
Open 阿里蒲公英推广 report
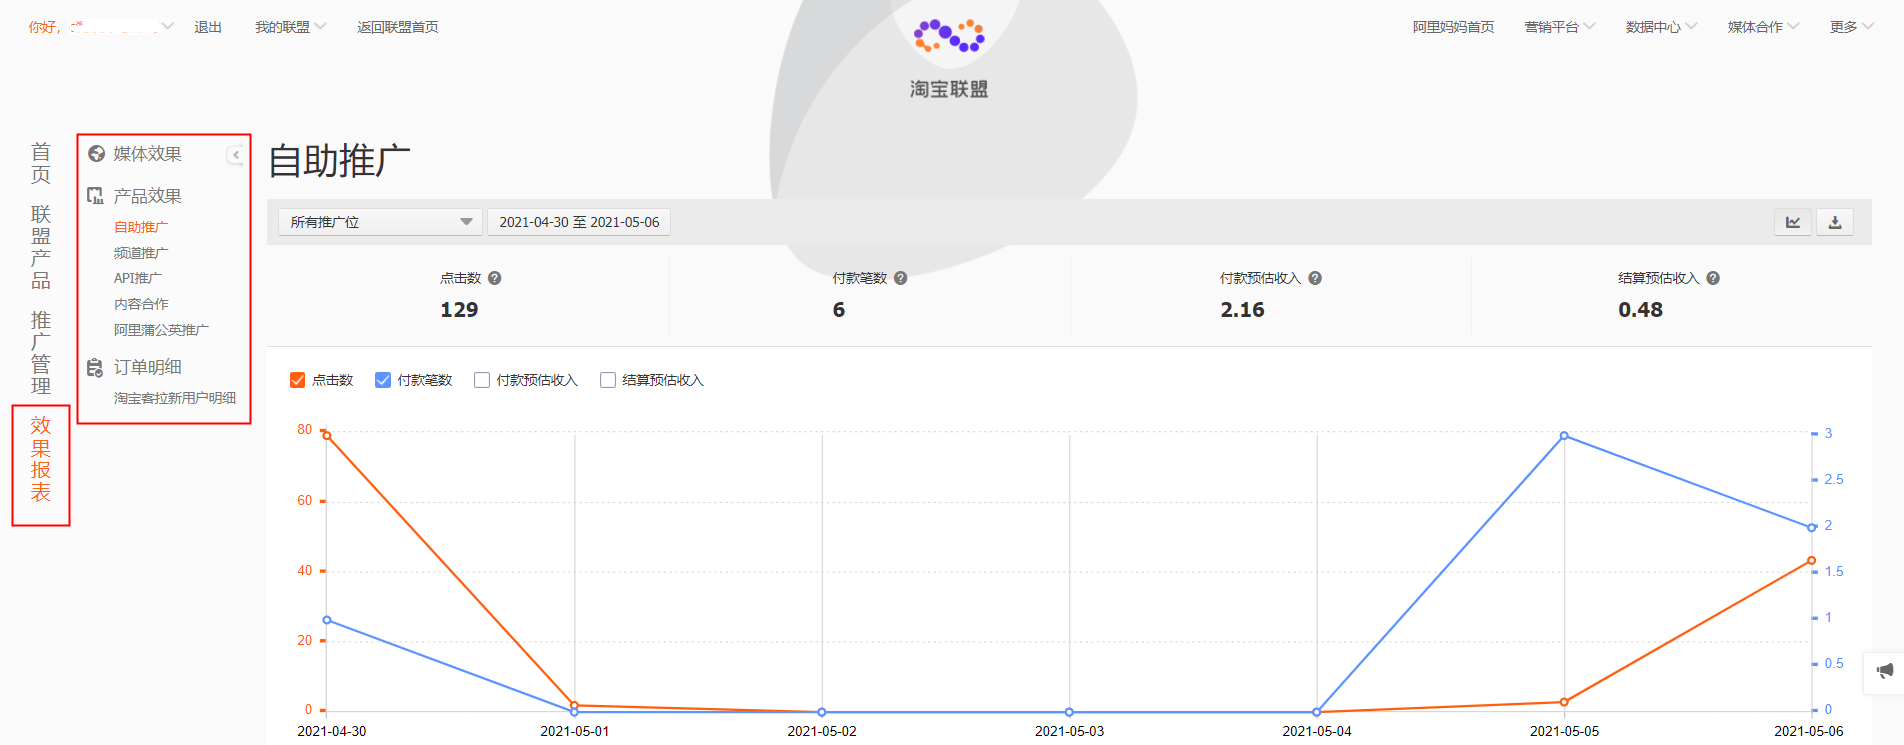[161, 330]
